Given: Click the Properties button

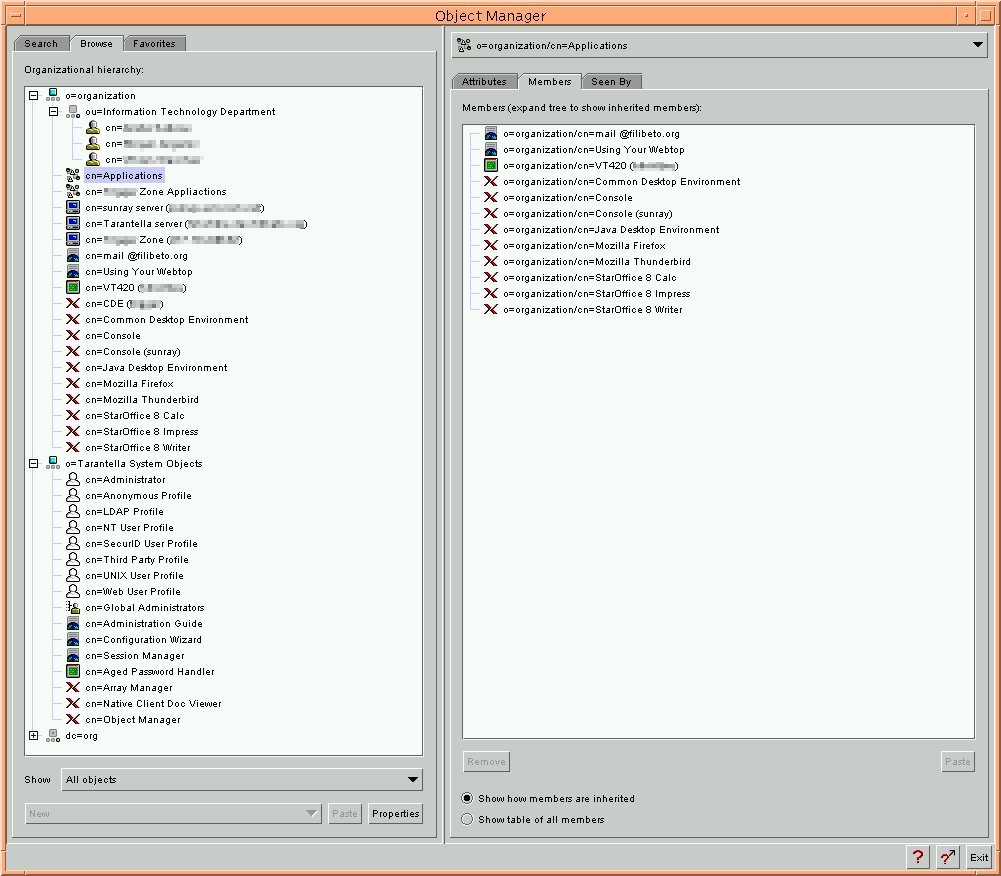Looking at the screenshot, I should (x=395, y=814).
